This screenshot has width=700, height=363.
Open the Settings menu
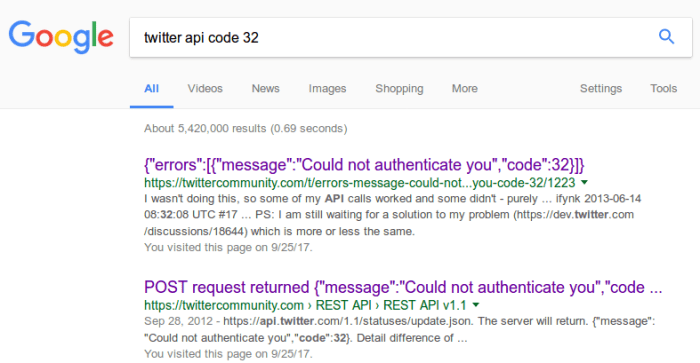tap(601, 88)
